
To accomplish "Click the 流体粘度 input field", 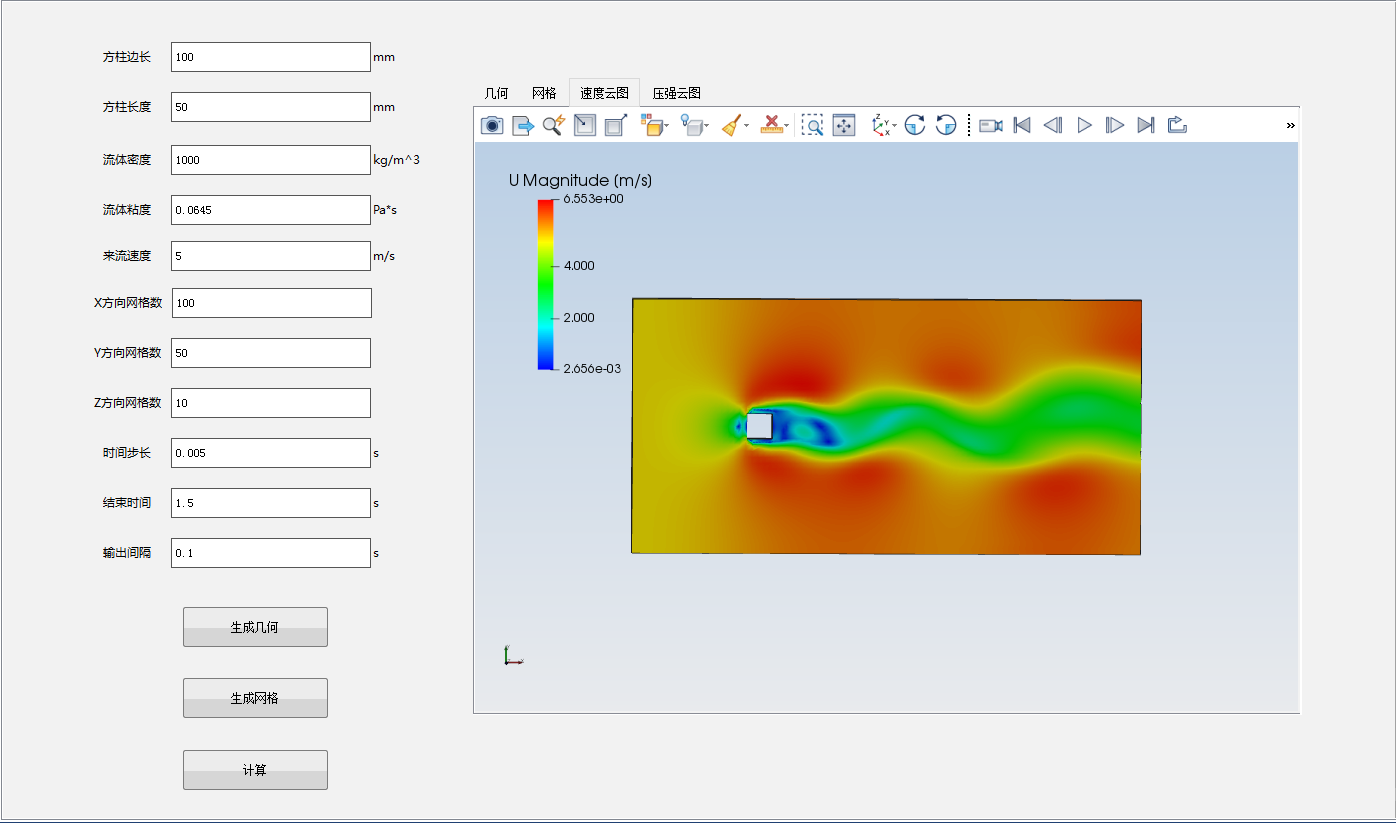I will click(271, 210).
